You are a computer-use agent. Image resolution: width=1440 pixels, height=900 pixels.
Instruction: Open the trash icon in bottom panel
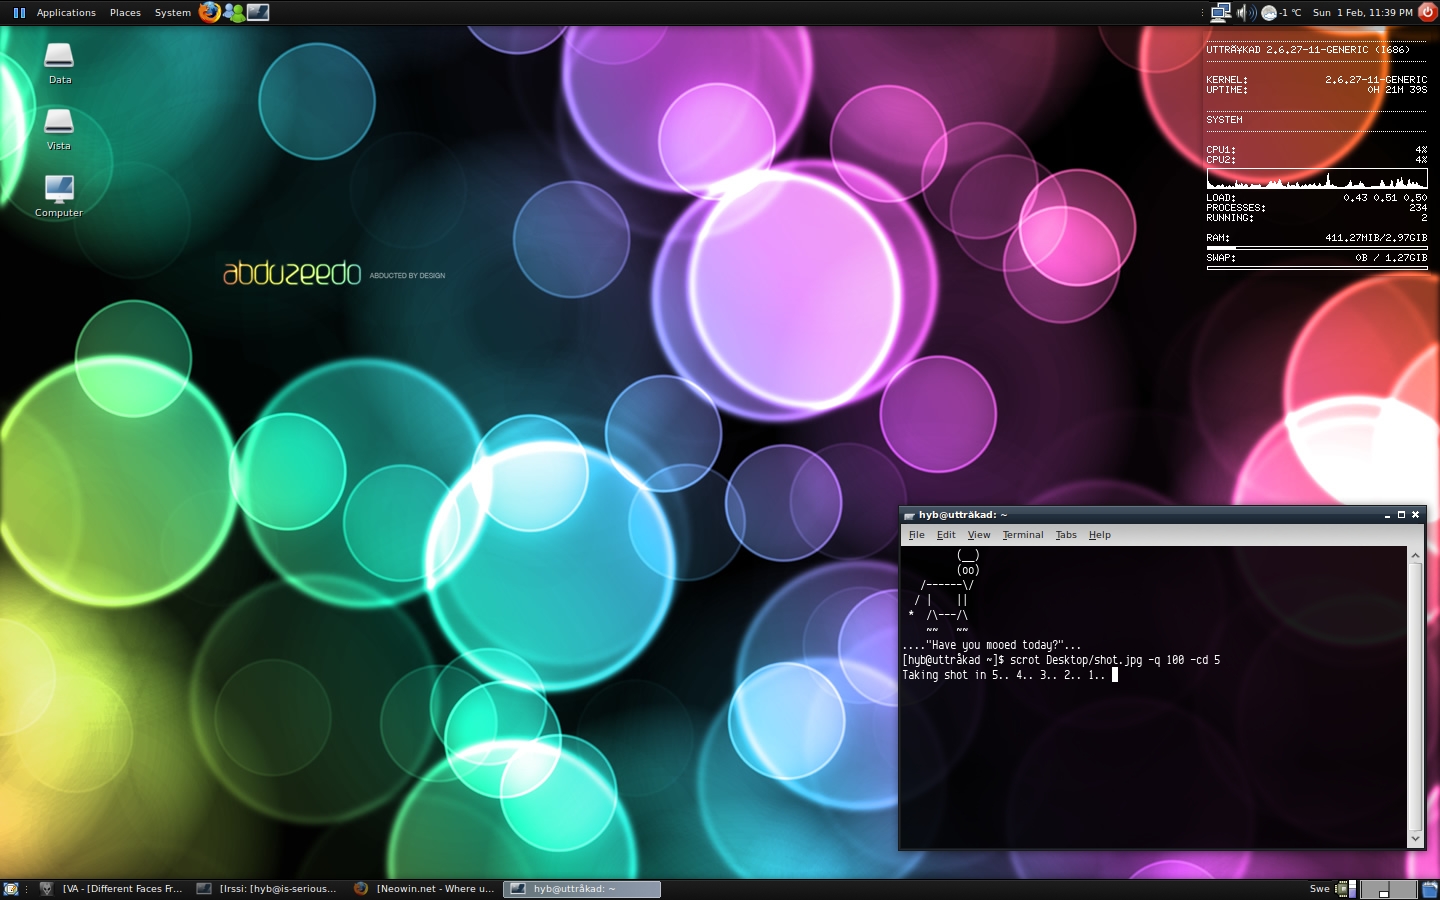1429,888
